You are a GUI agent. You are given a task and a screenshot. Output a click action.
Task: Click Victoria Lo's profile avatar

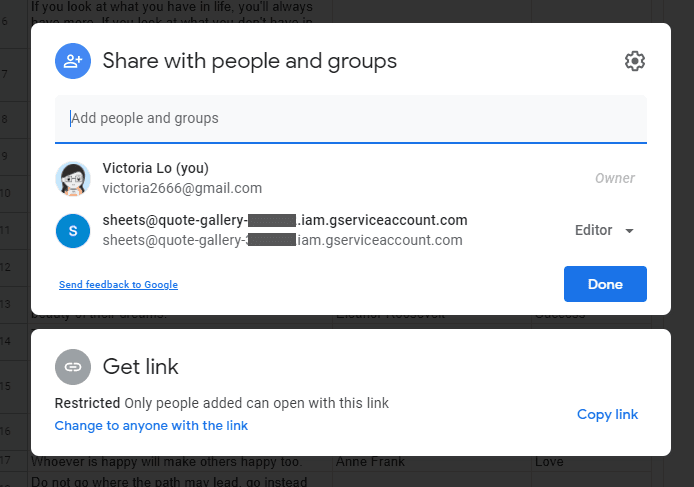73,179
